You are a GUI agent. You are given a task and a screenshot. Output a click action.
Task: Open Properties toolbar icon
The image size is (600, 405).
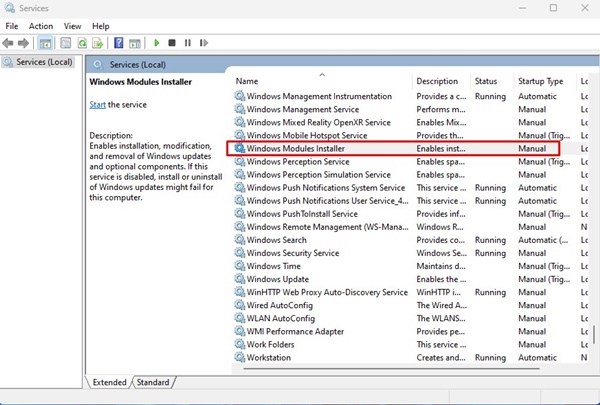(x=66, y=43)
